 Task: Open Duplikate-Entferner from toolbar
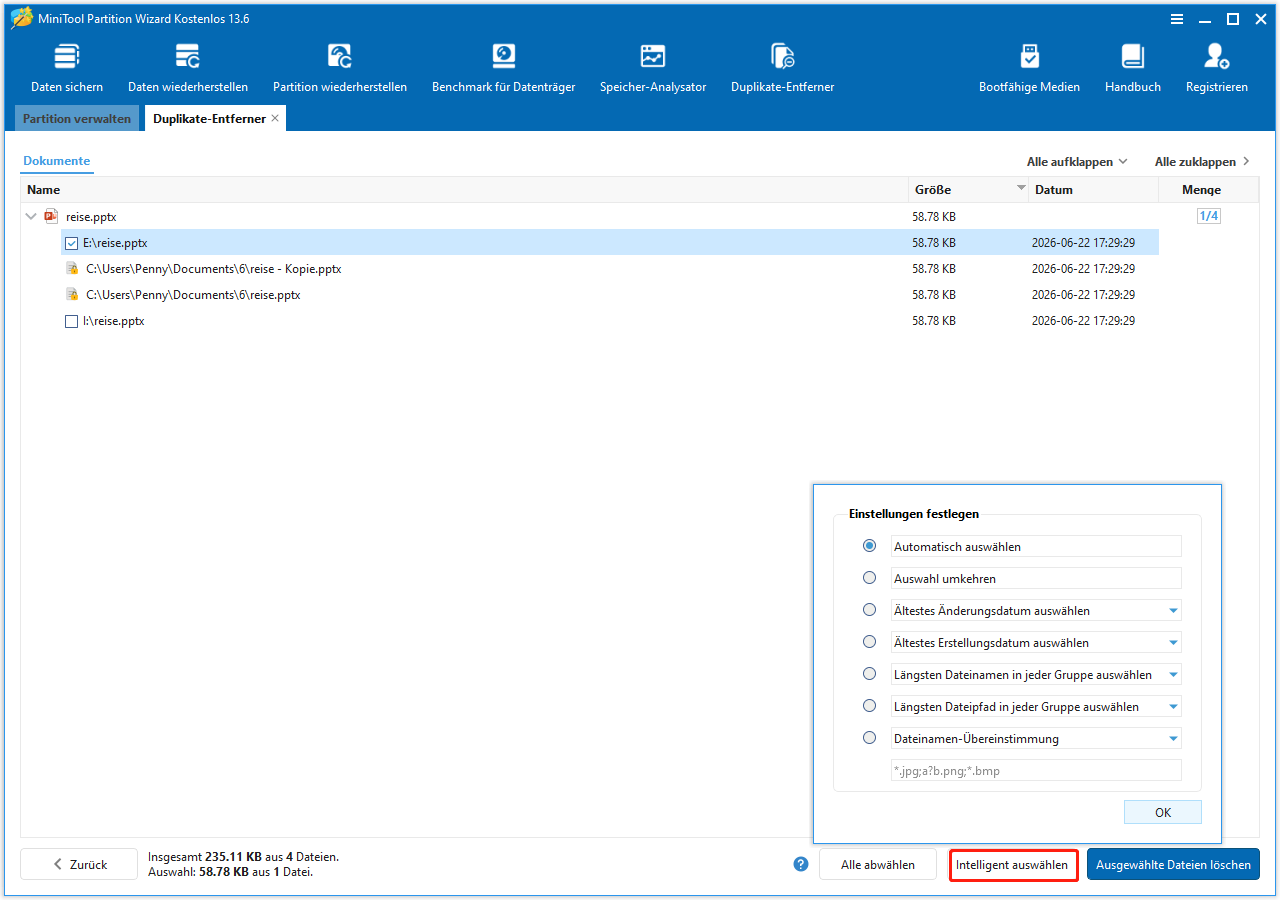(x=782, y=68)
